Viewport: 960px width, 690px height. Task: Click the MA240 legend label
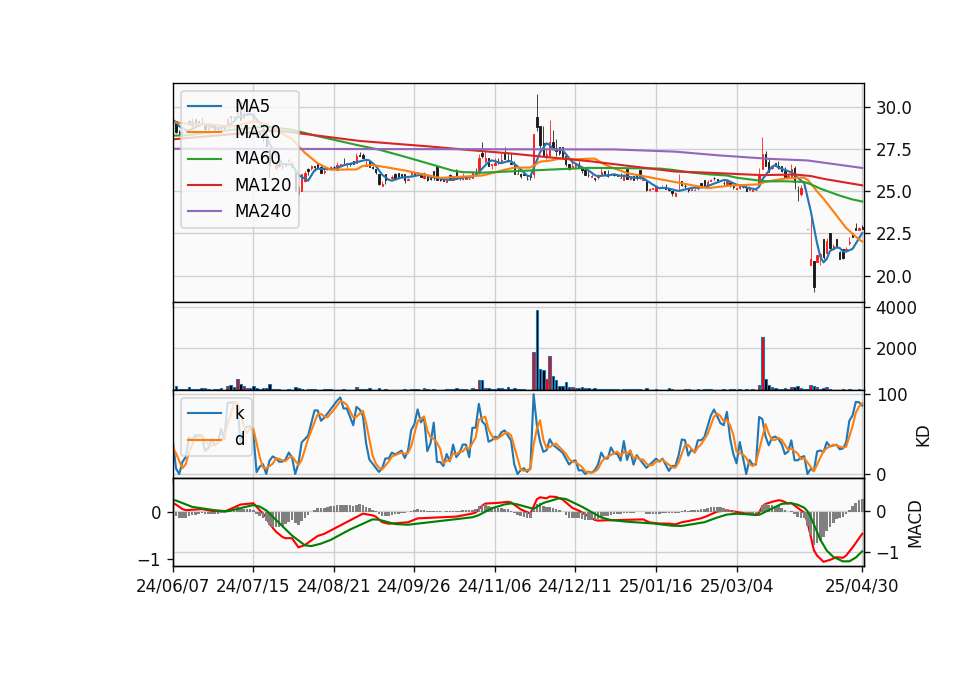(263, 211)
